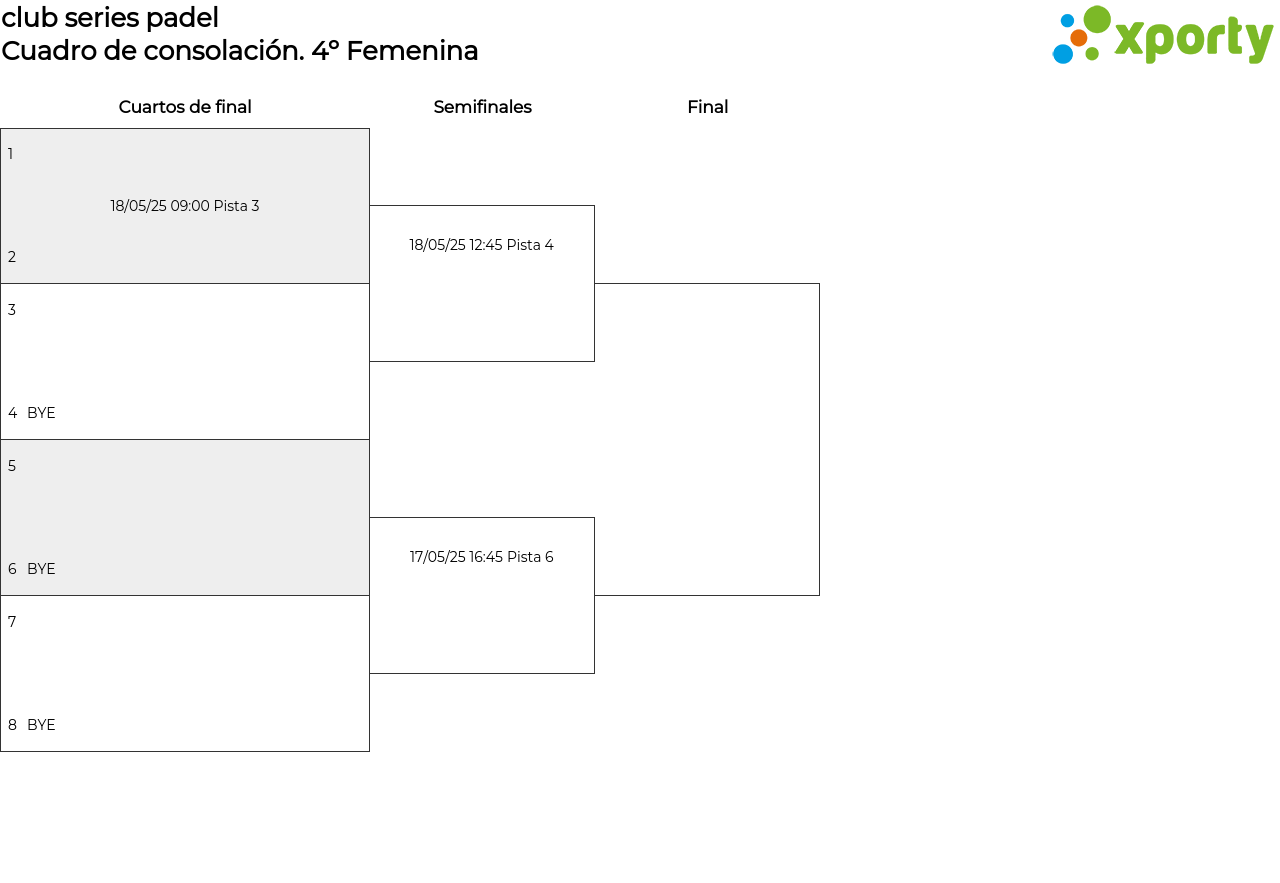
Task: Click 'Cuadro de consolación. 4° Femenina' subtitle
Action: (x=240, y=51)
